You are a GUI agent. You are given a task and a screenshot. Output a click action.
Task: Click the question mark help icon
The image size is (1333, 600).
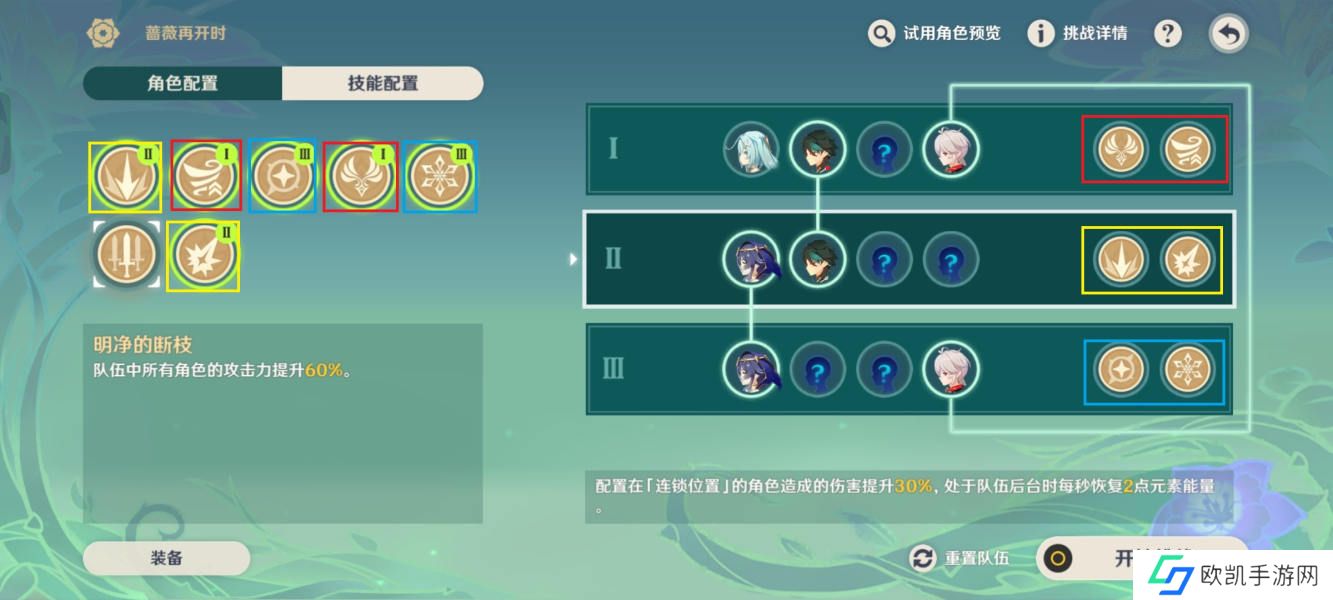(1168, 33)
